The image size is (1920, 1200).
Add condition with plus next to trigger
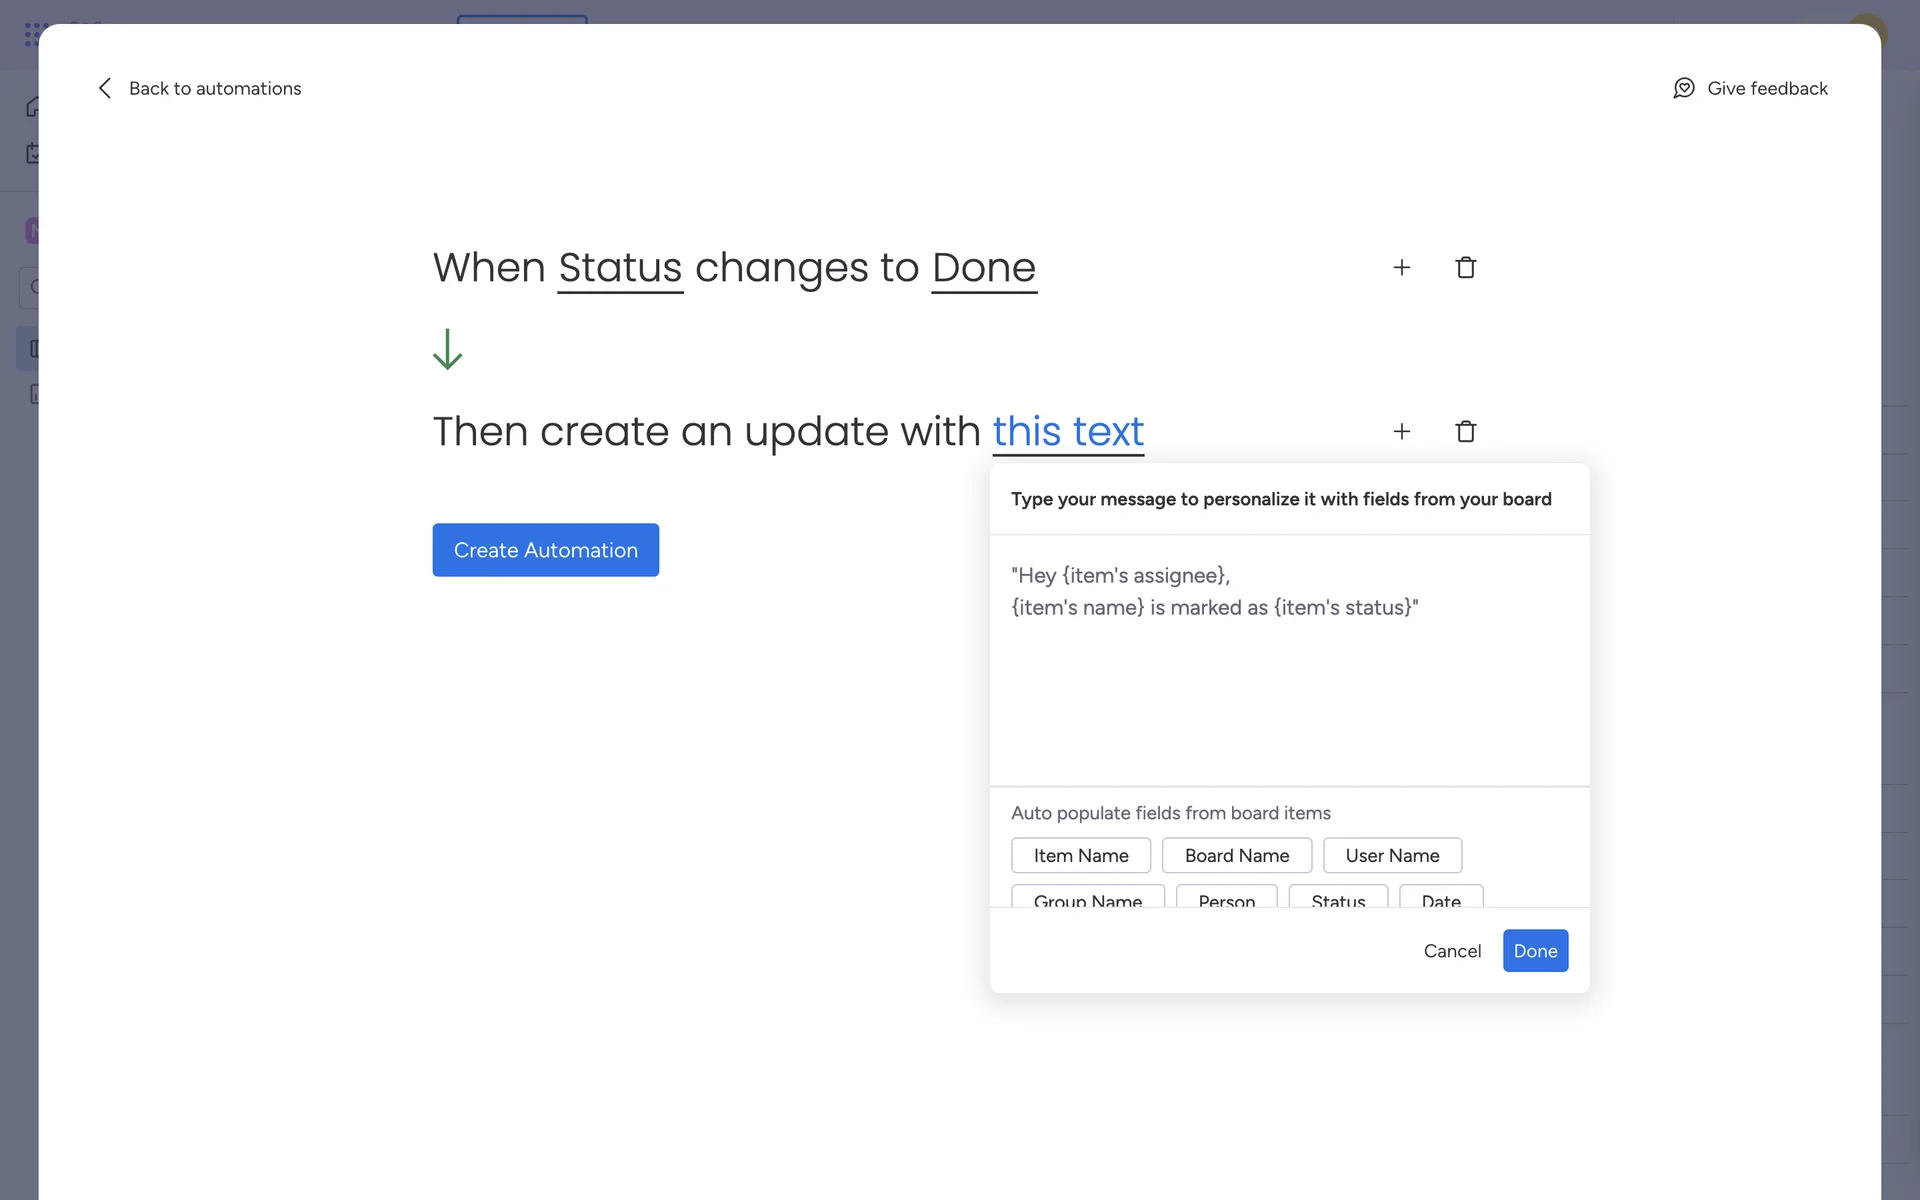point(1401,267)
